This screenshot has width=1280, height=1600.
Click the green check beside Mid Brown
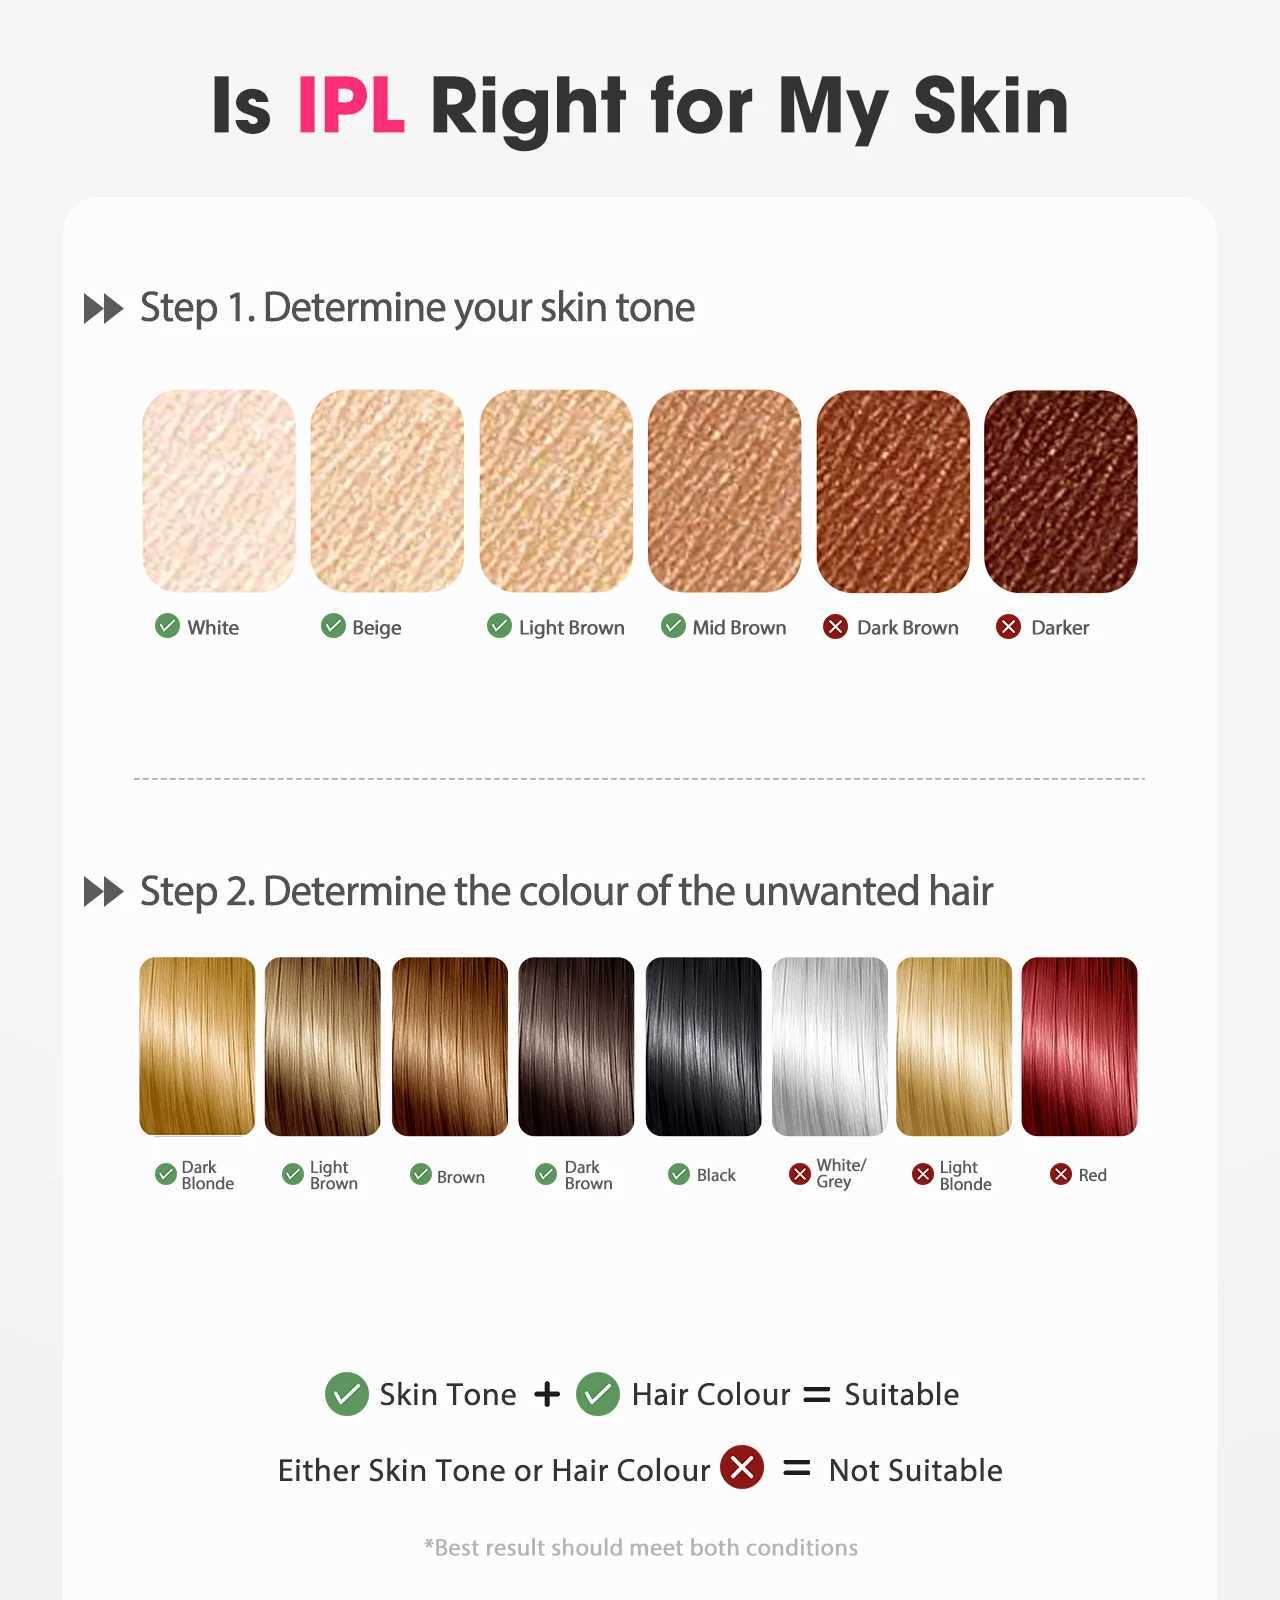(x=674, y=626)
